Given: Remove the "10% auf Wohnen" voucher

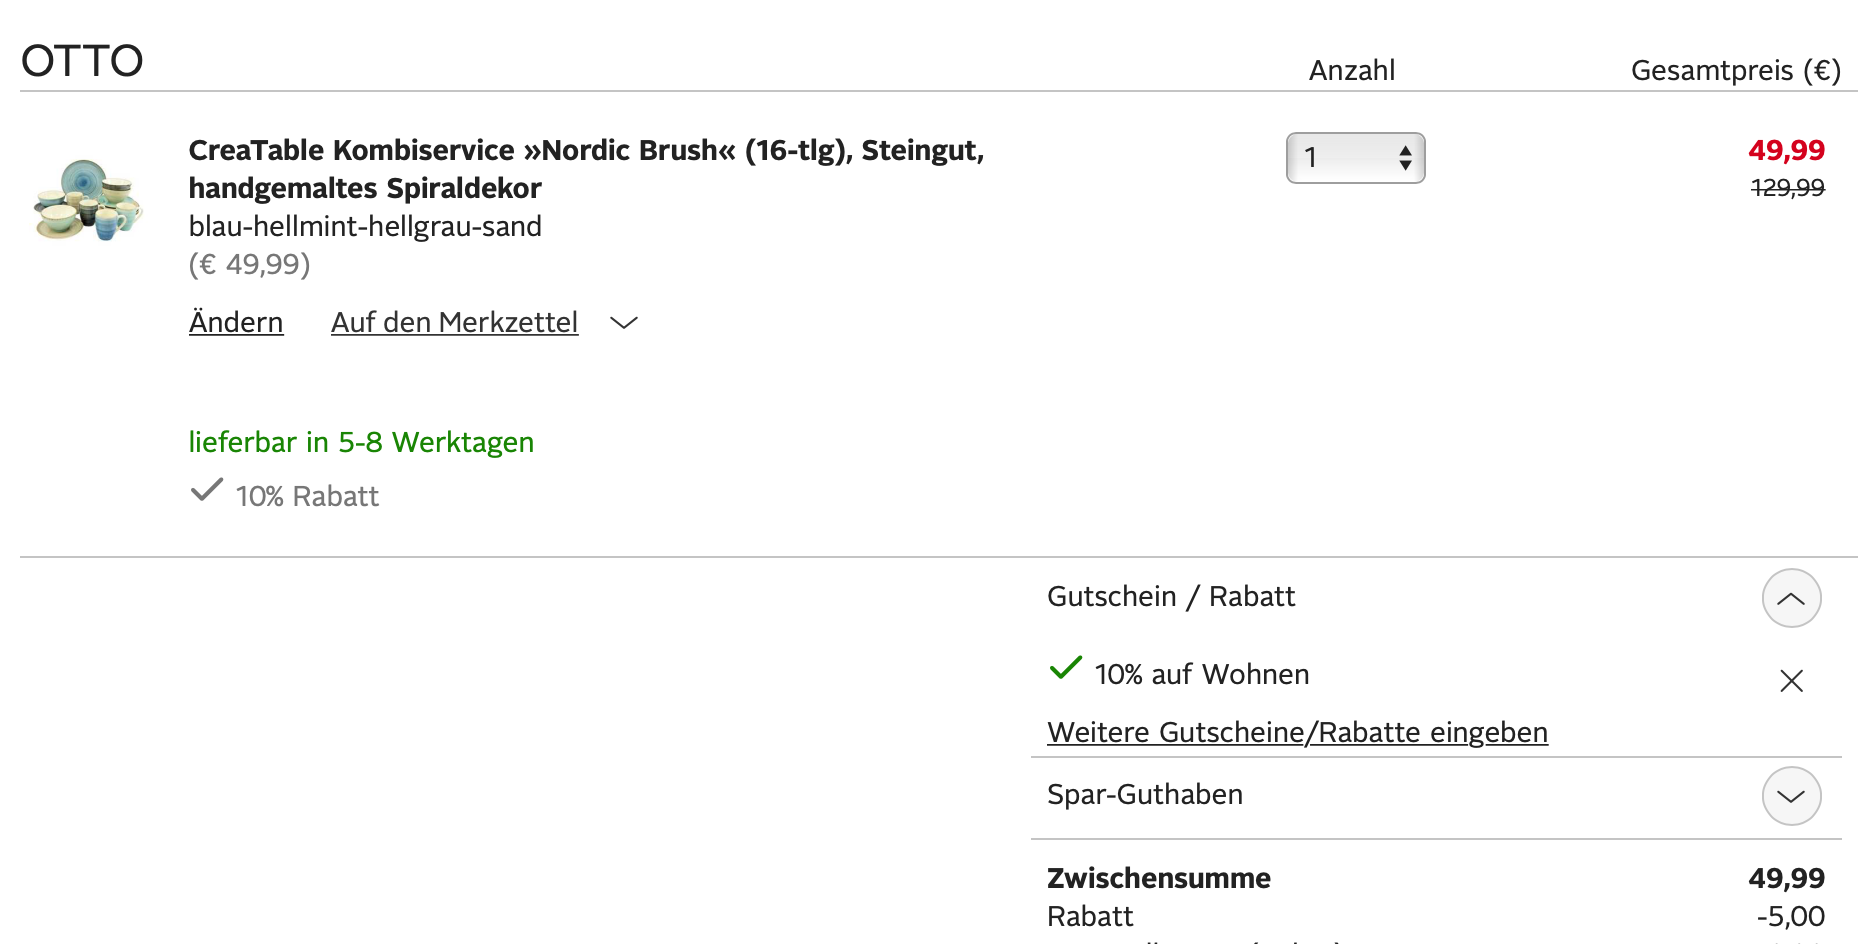Looking at the screenshot, I should 1791,681.
